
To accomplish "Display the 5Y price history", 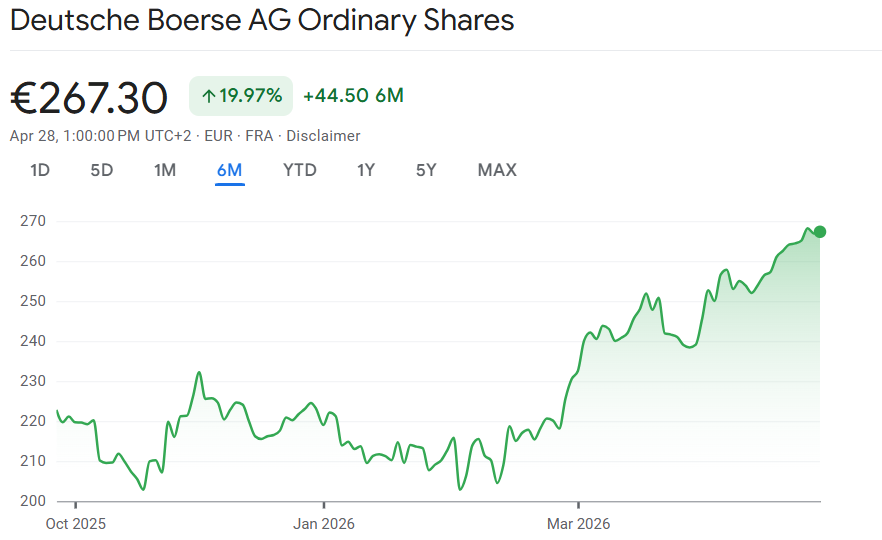I will tap(427, 170).
